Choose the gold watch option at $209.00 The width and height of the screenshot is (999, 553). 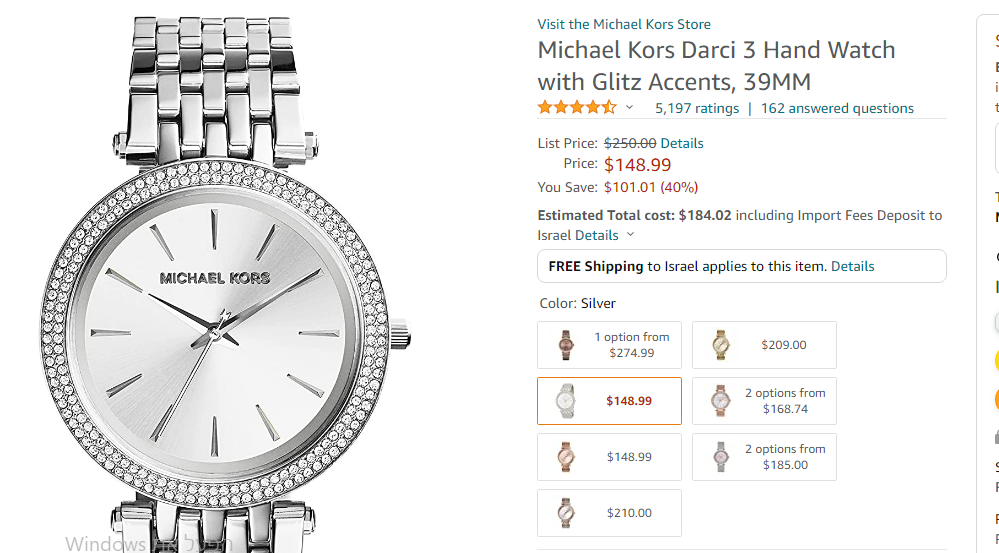[x=764, y=345]
